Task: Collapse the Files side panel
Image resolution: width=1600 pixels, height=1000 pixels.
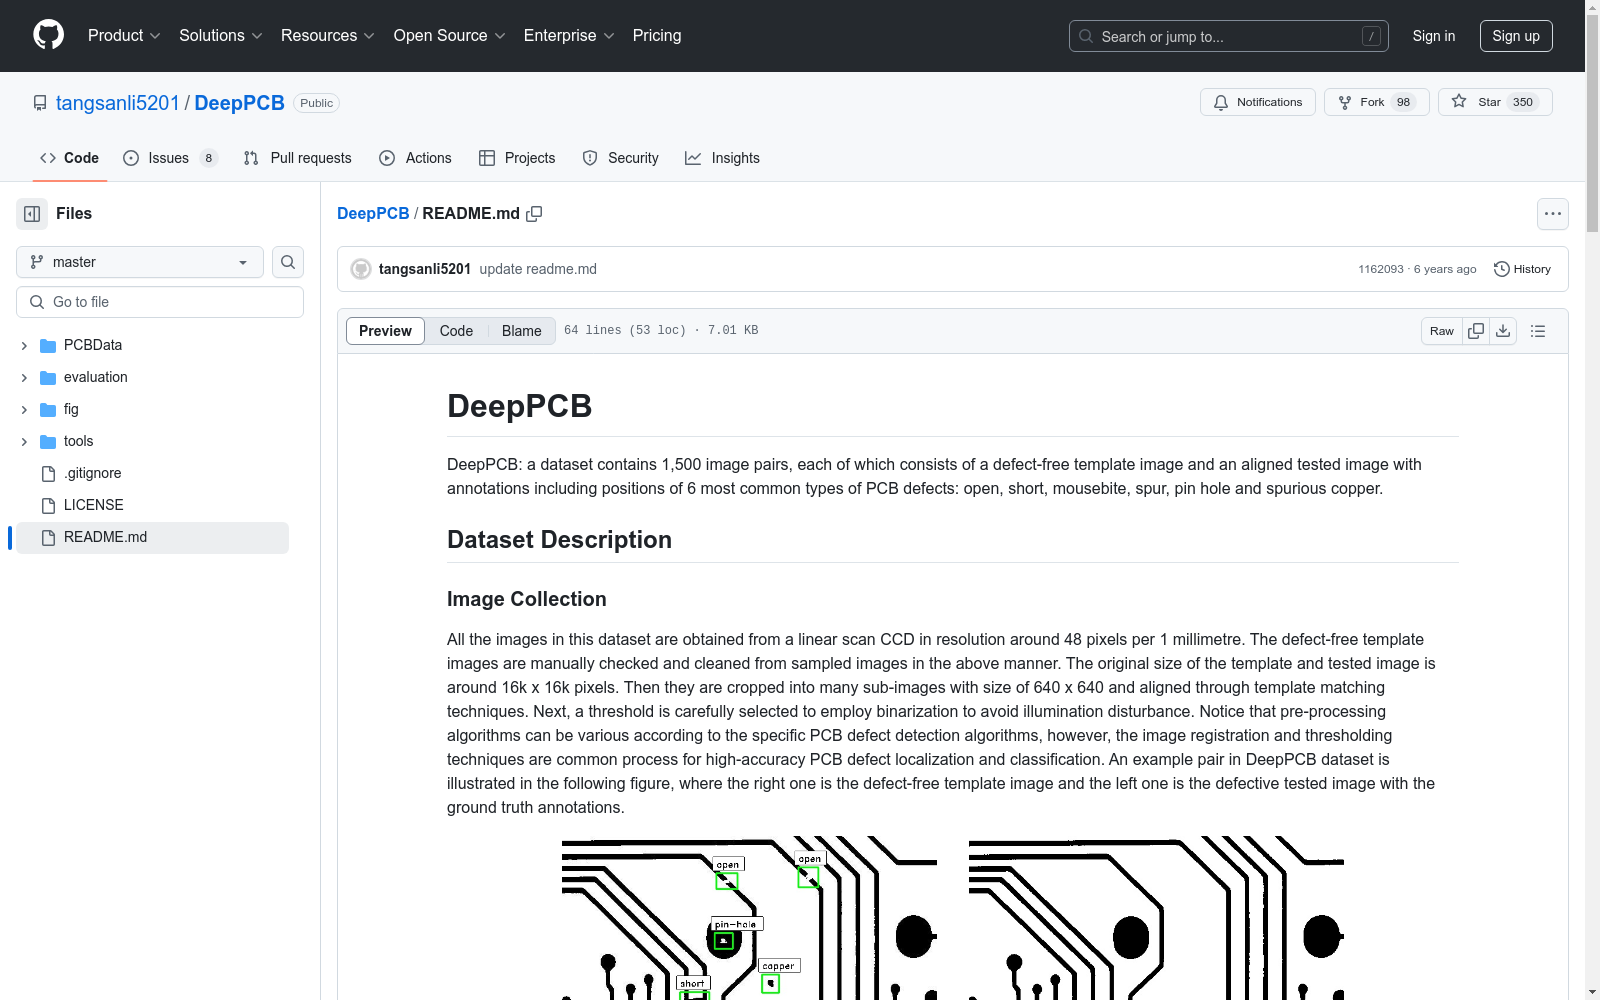Action: [32, 214]
